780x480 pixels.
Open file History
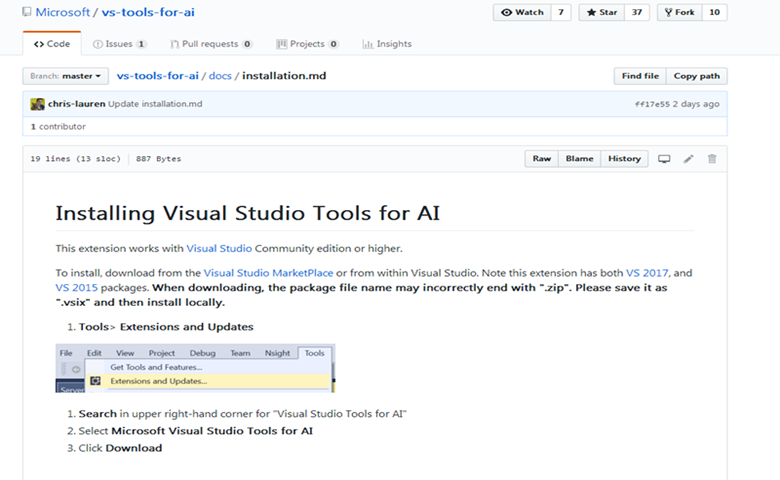pyautogui.click(x=624, y=159)
